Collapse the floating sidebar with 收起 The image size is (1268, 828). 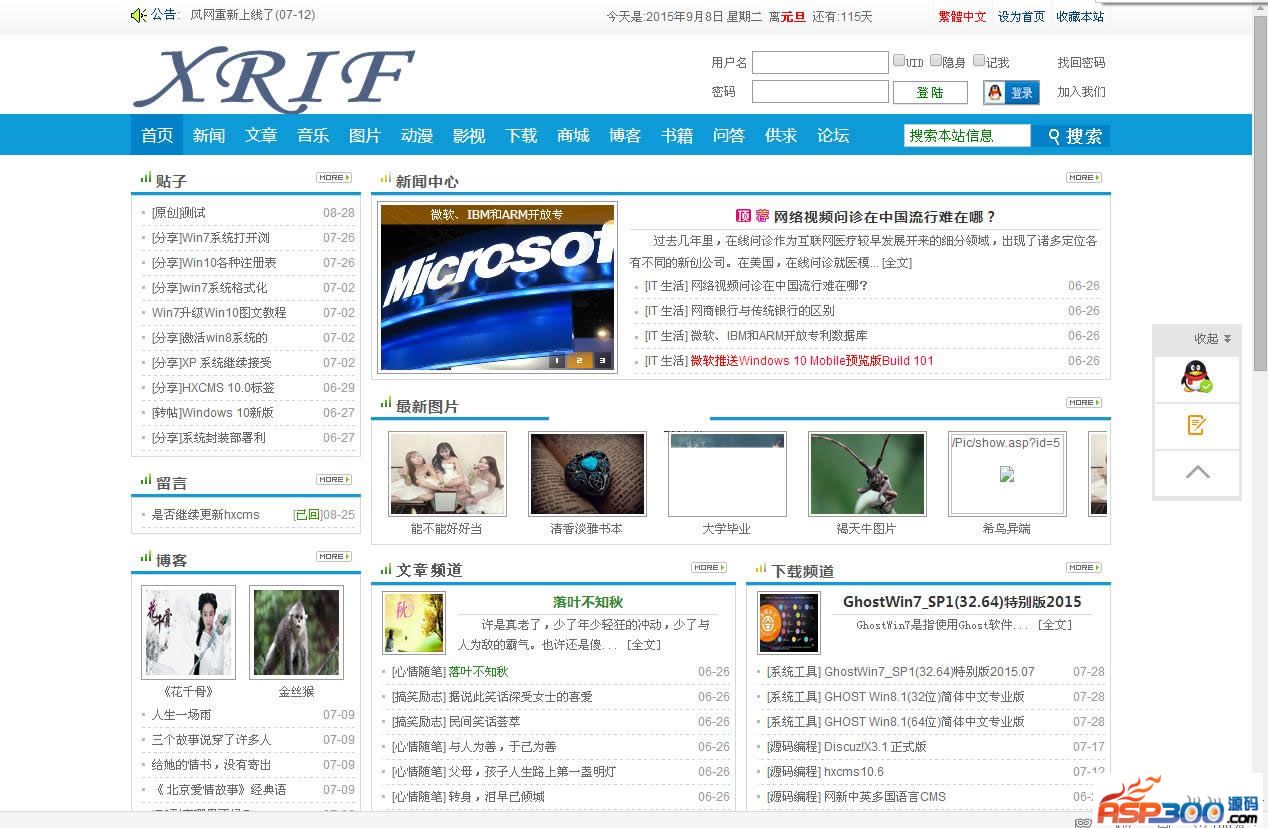(x=1211, y=338)
